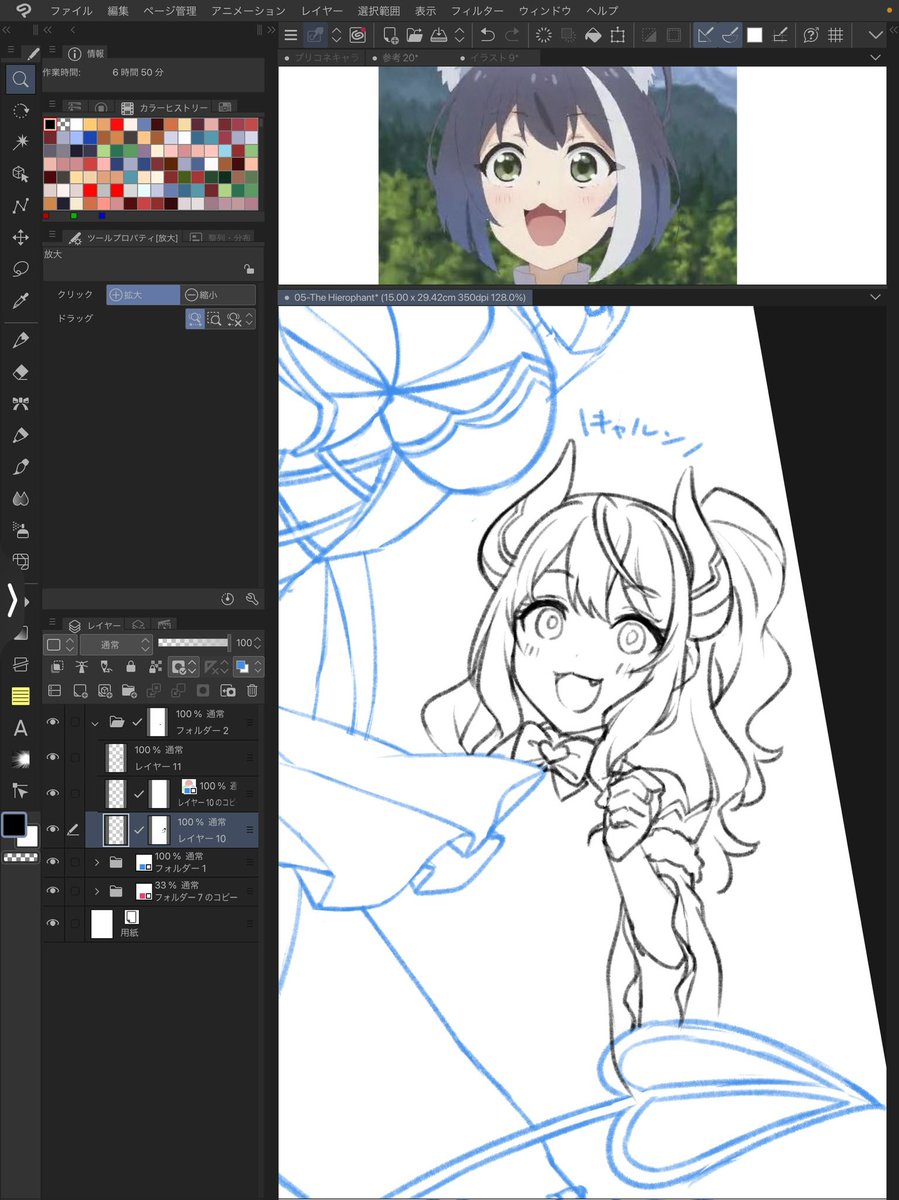Screen dimensions: 899x1200
Task: Open the drag mode options stepper
Action: 250,318
